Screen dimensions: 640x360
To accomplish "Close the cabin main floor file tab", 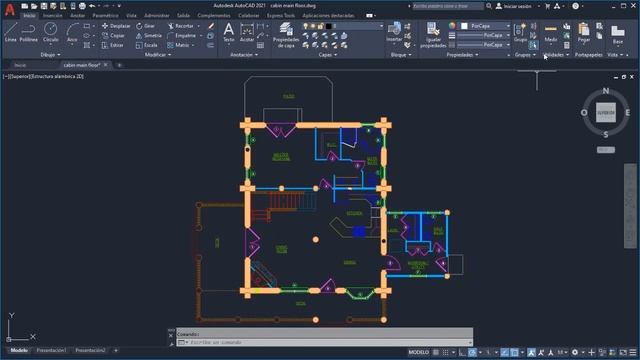I will 106,65.
